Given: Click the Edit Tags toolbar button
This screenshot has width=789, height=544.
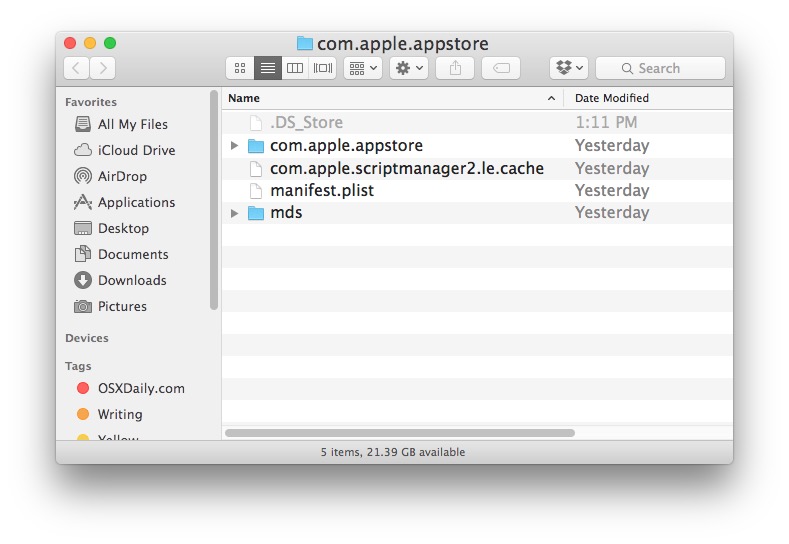Looking at the screenshot, I should click(501, 68).
